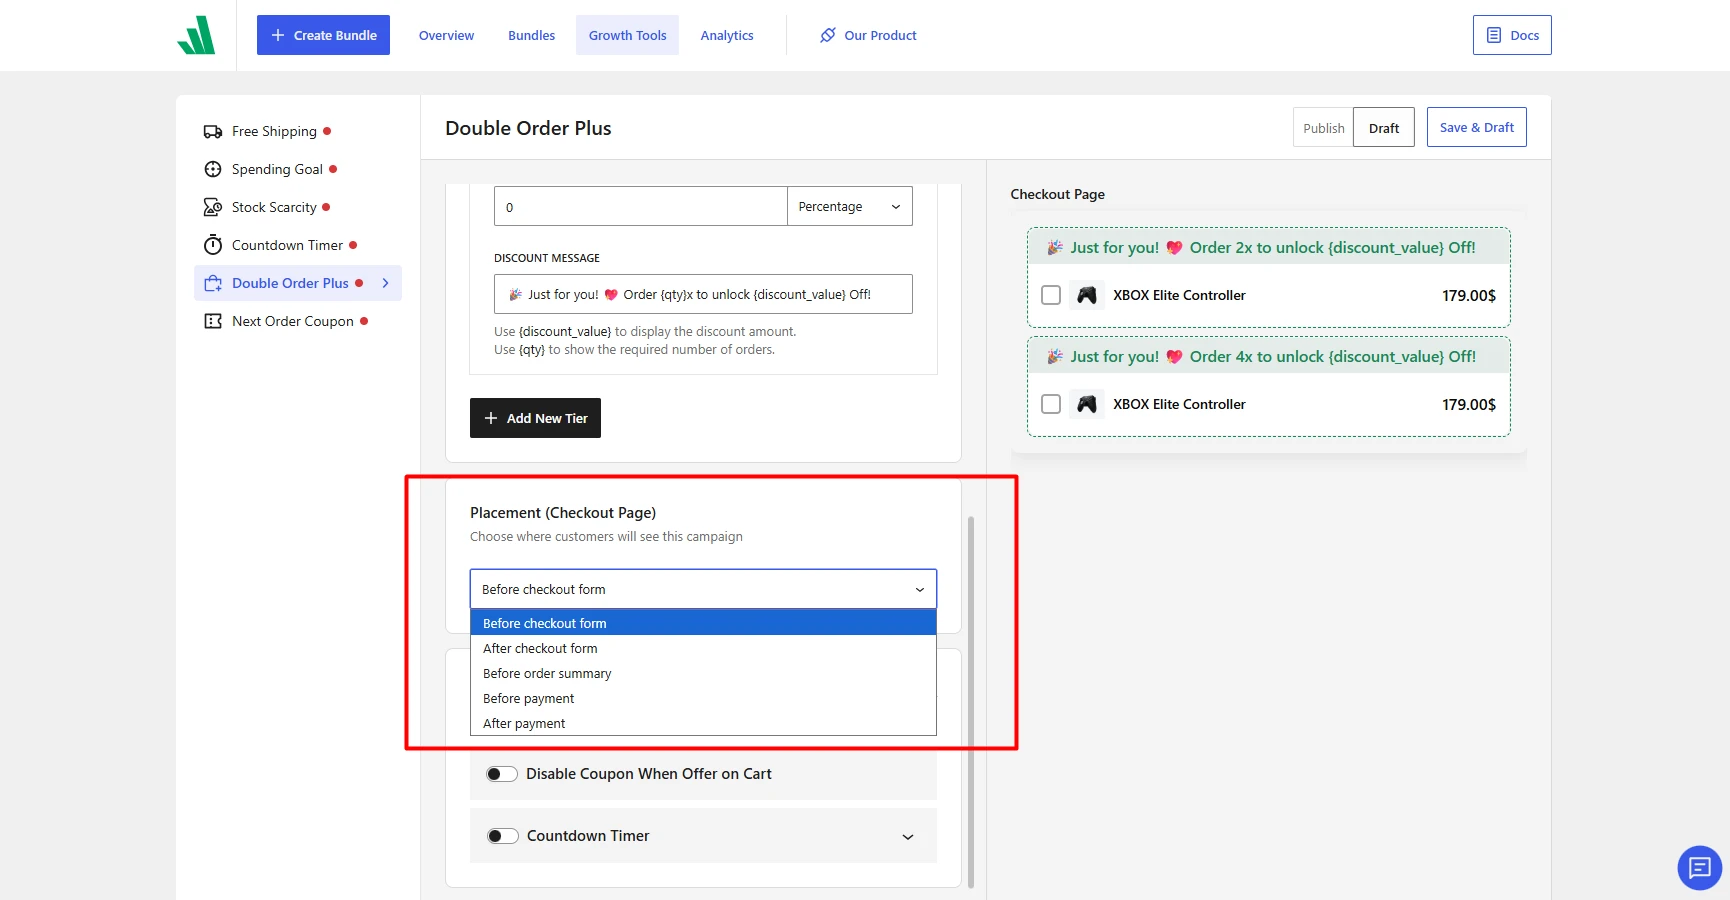Click second XBOX Elite Controller product thumbnail
This screenshot has height=900, width=1730.
point(1087,404)
